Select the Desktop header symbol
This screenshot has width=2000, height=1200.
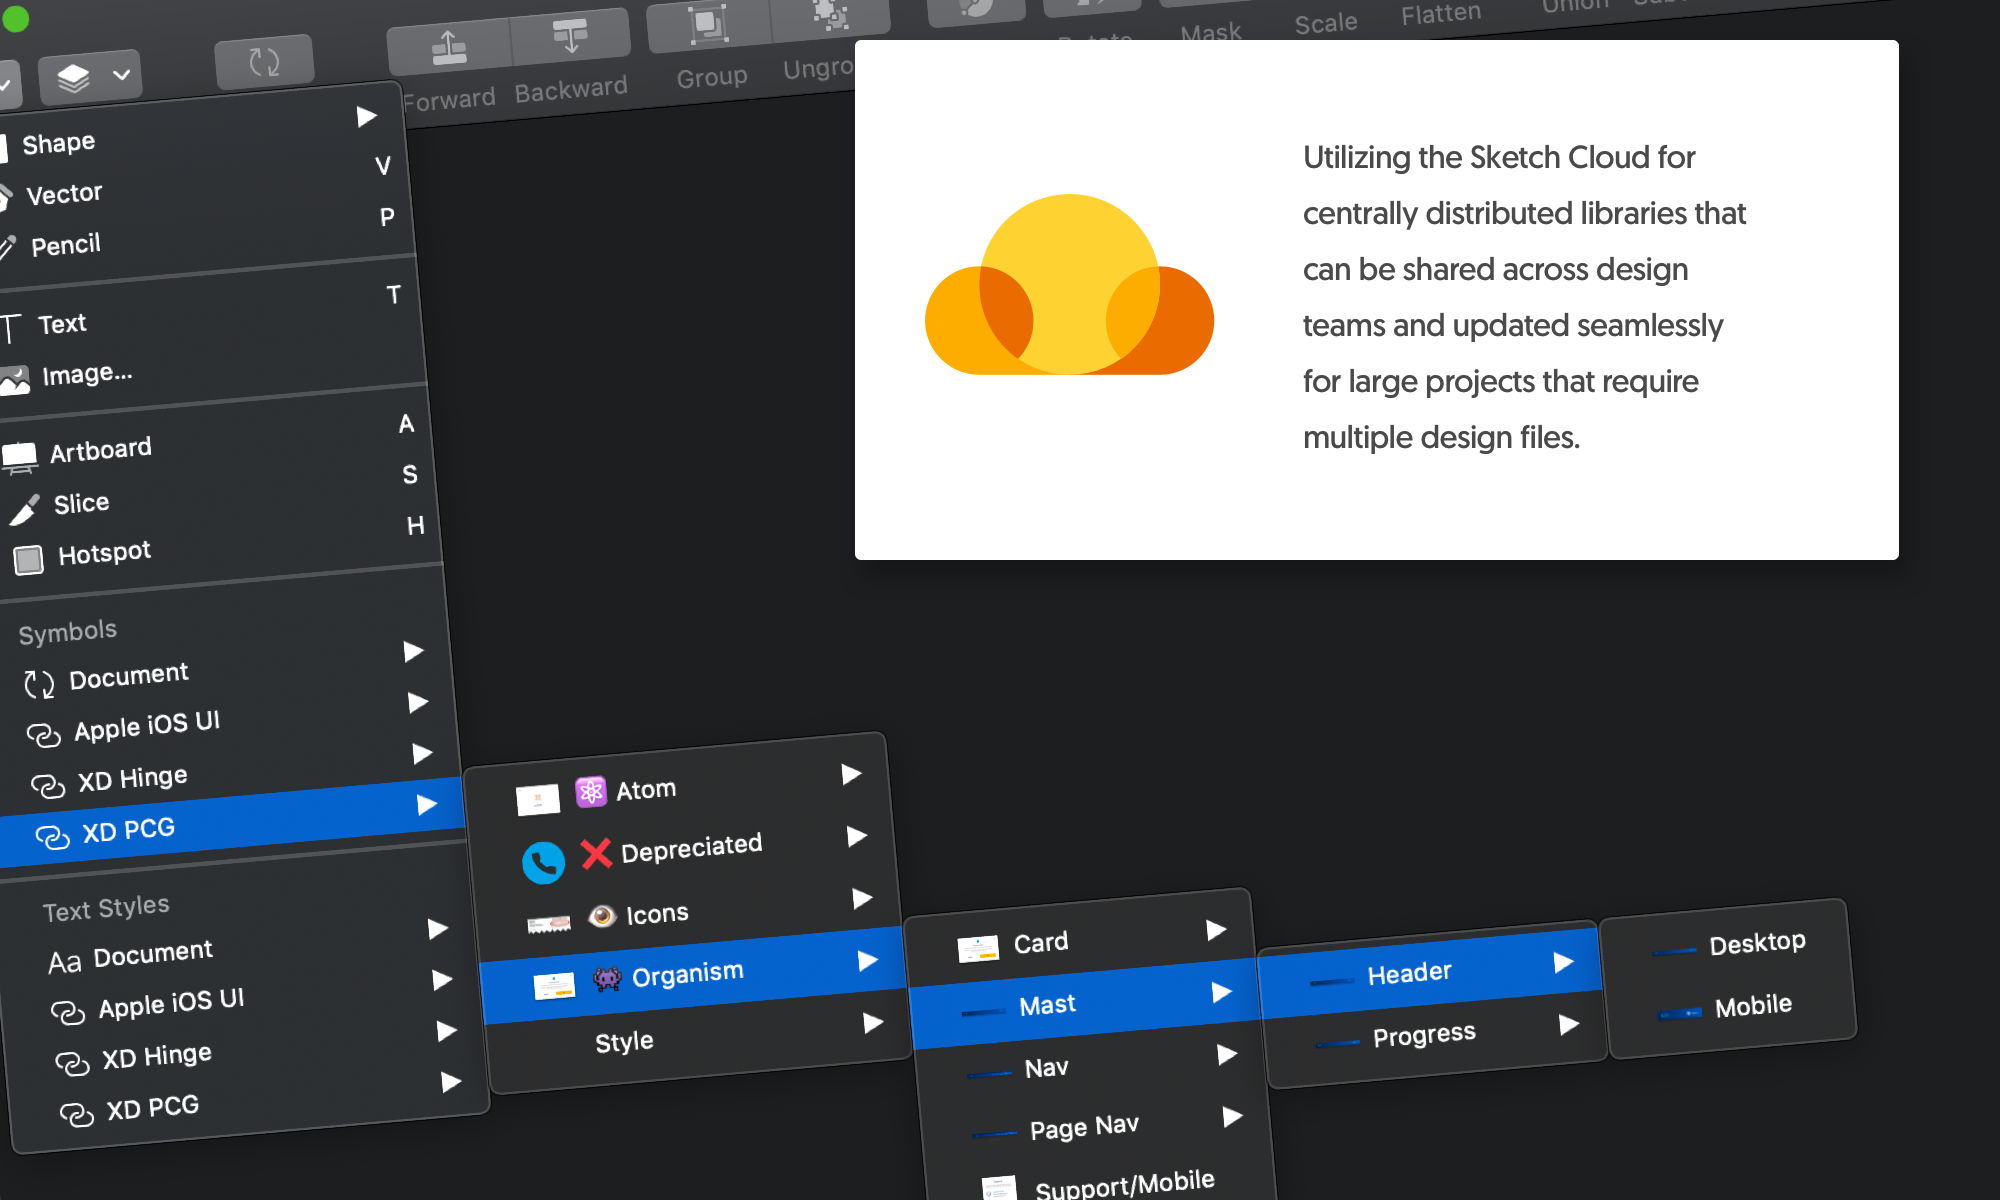[x=1757, y=943]
